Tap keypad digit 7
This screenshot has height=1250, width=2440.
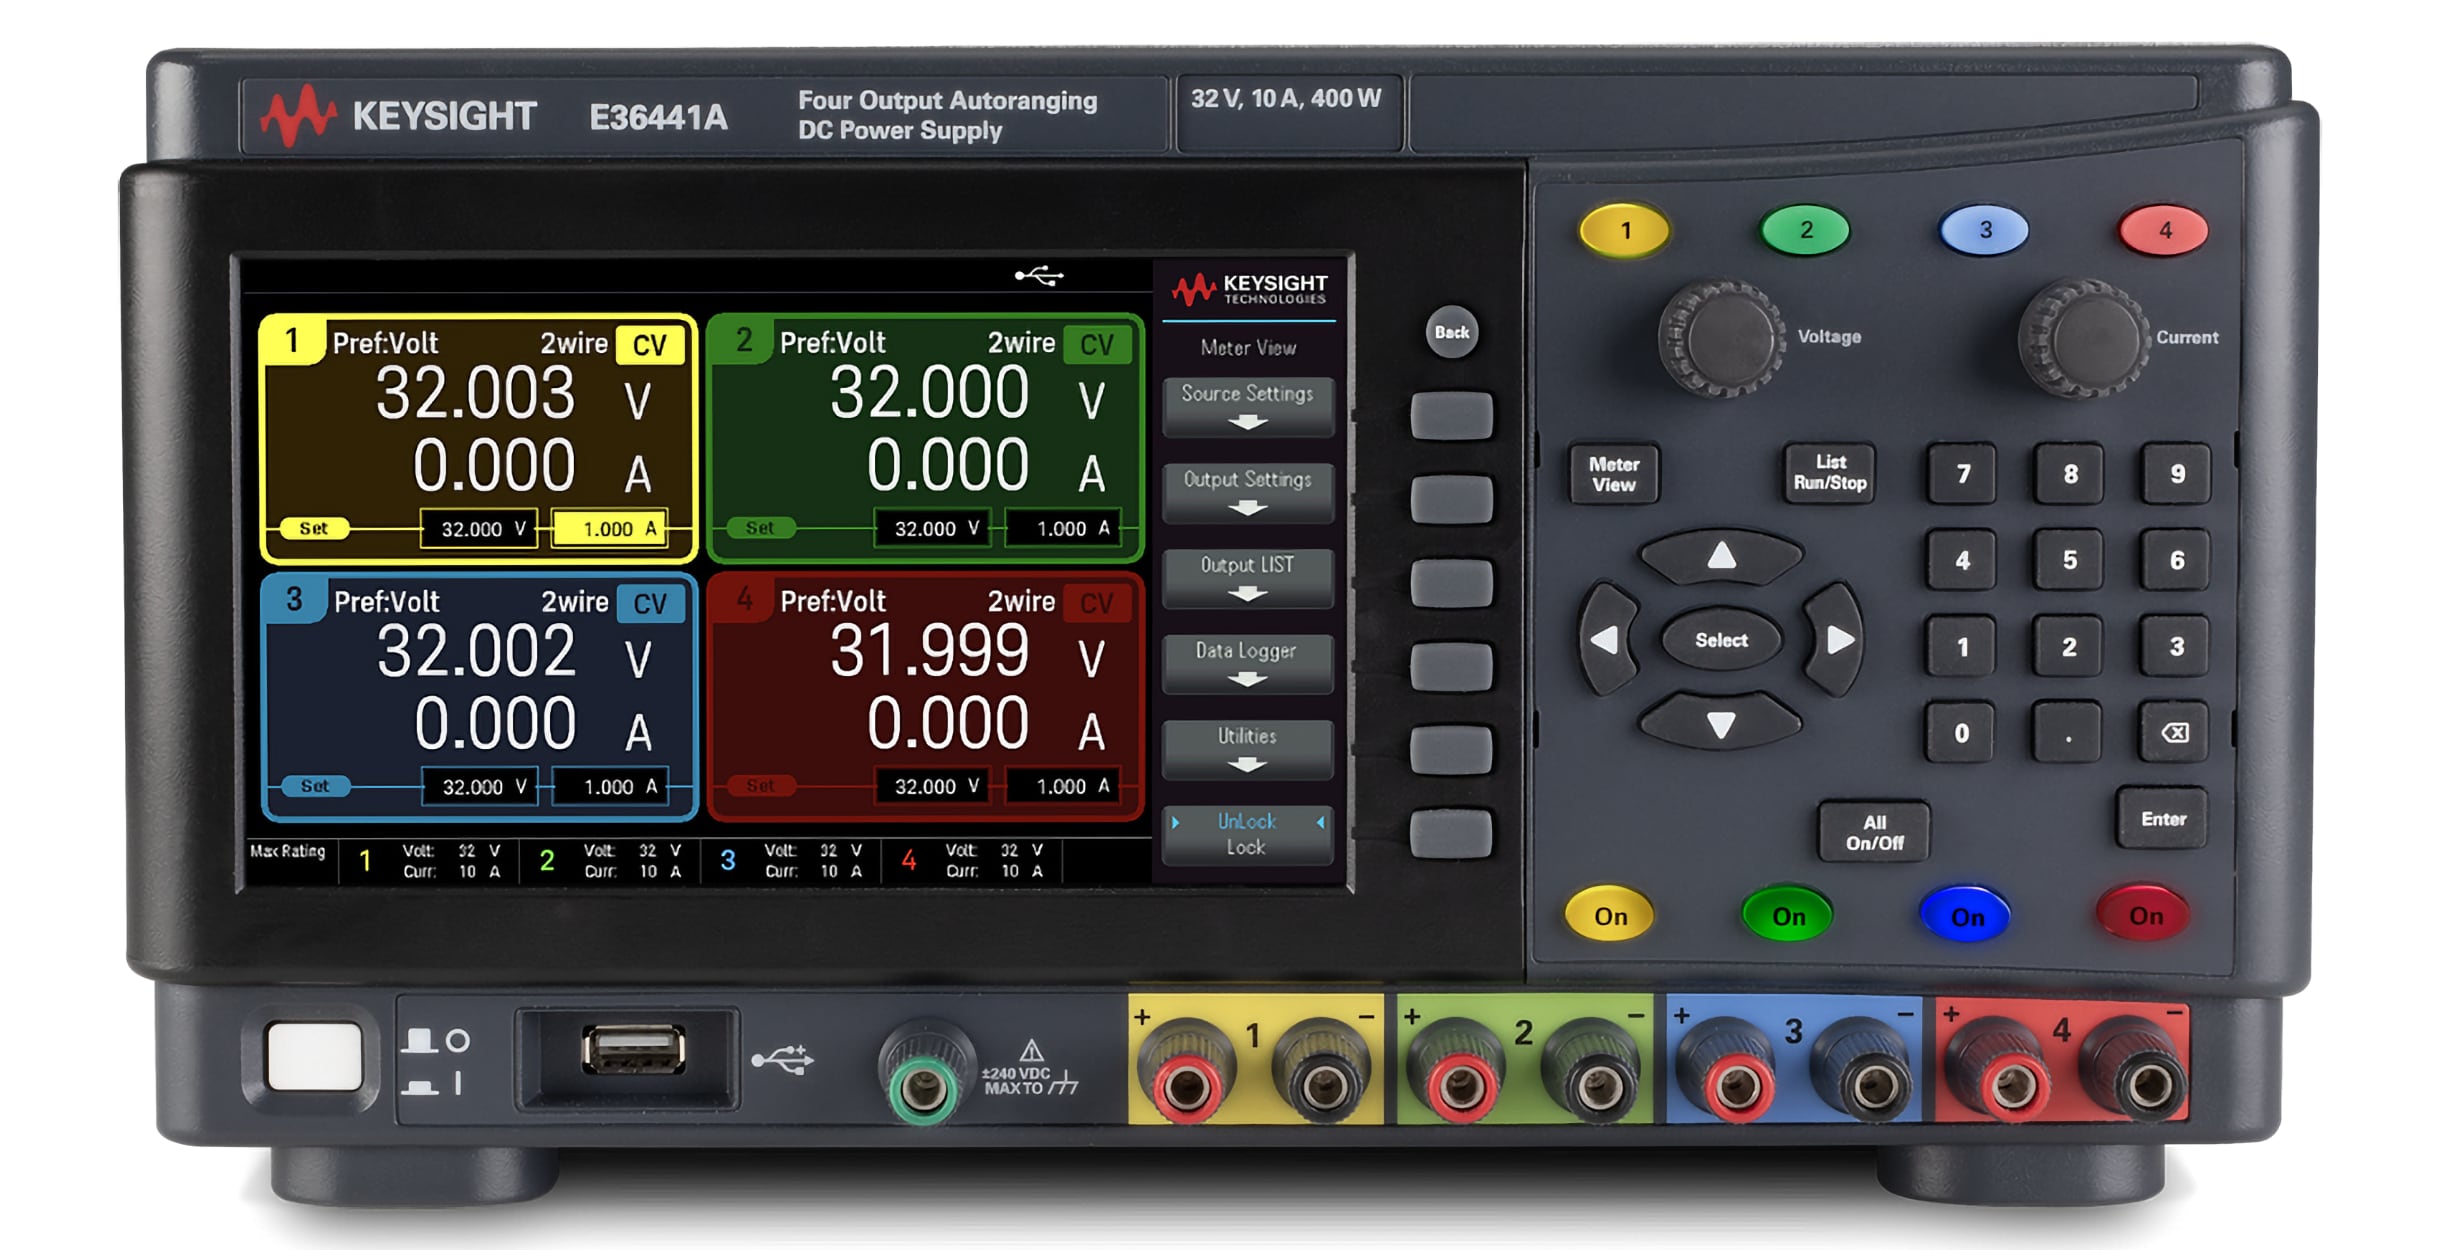point(1962,474)
